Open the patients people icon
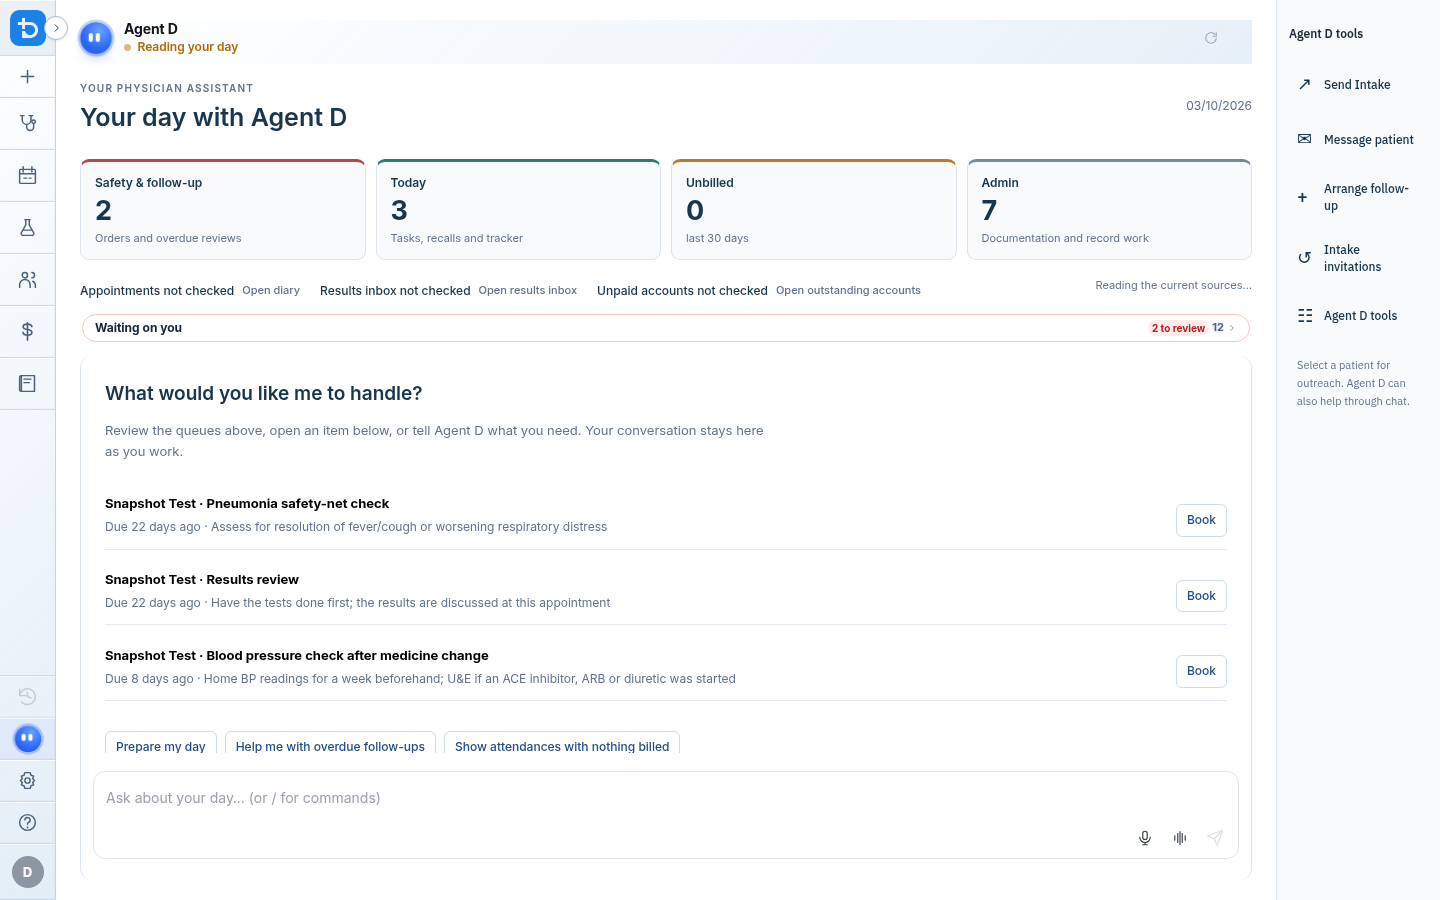 [27, 279]
